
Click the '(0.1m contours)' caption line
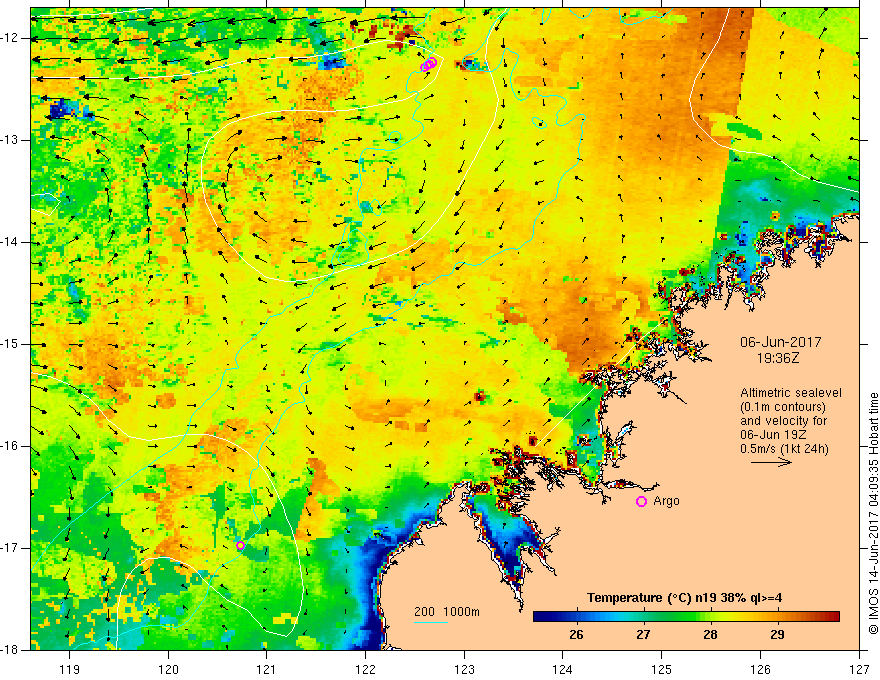point(783,407)
